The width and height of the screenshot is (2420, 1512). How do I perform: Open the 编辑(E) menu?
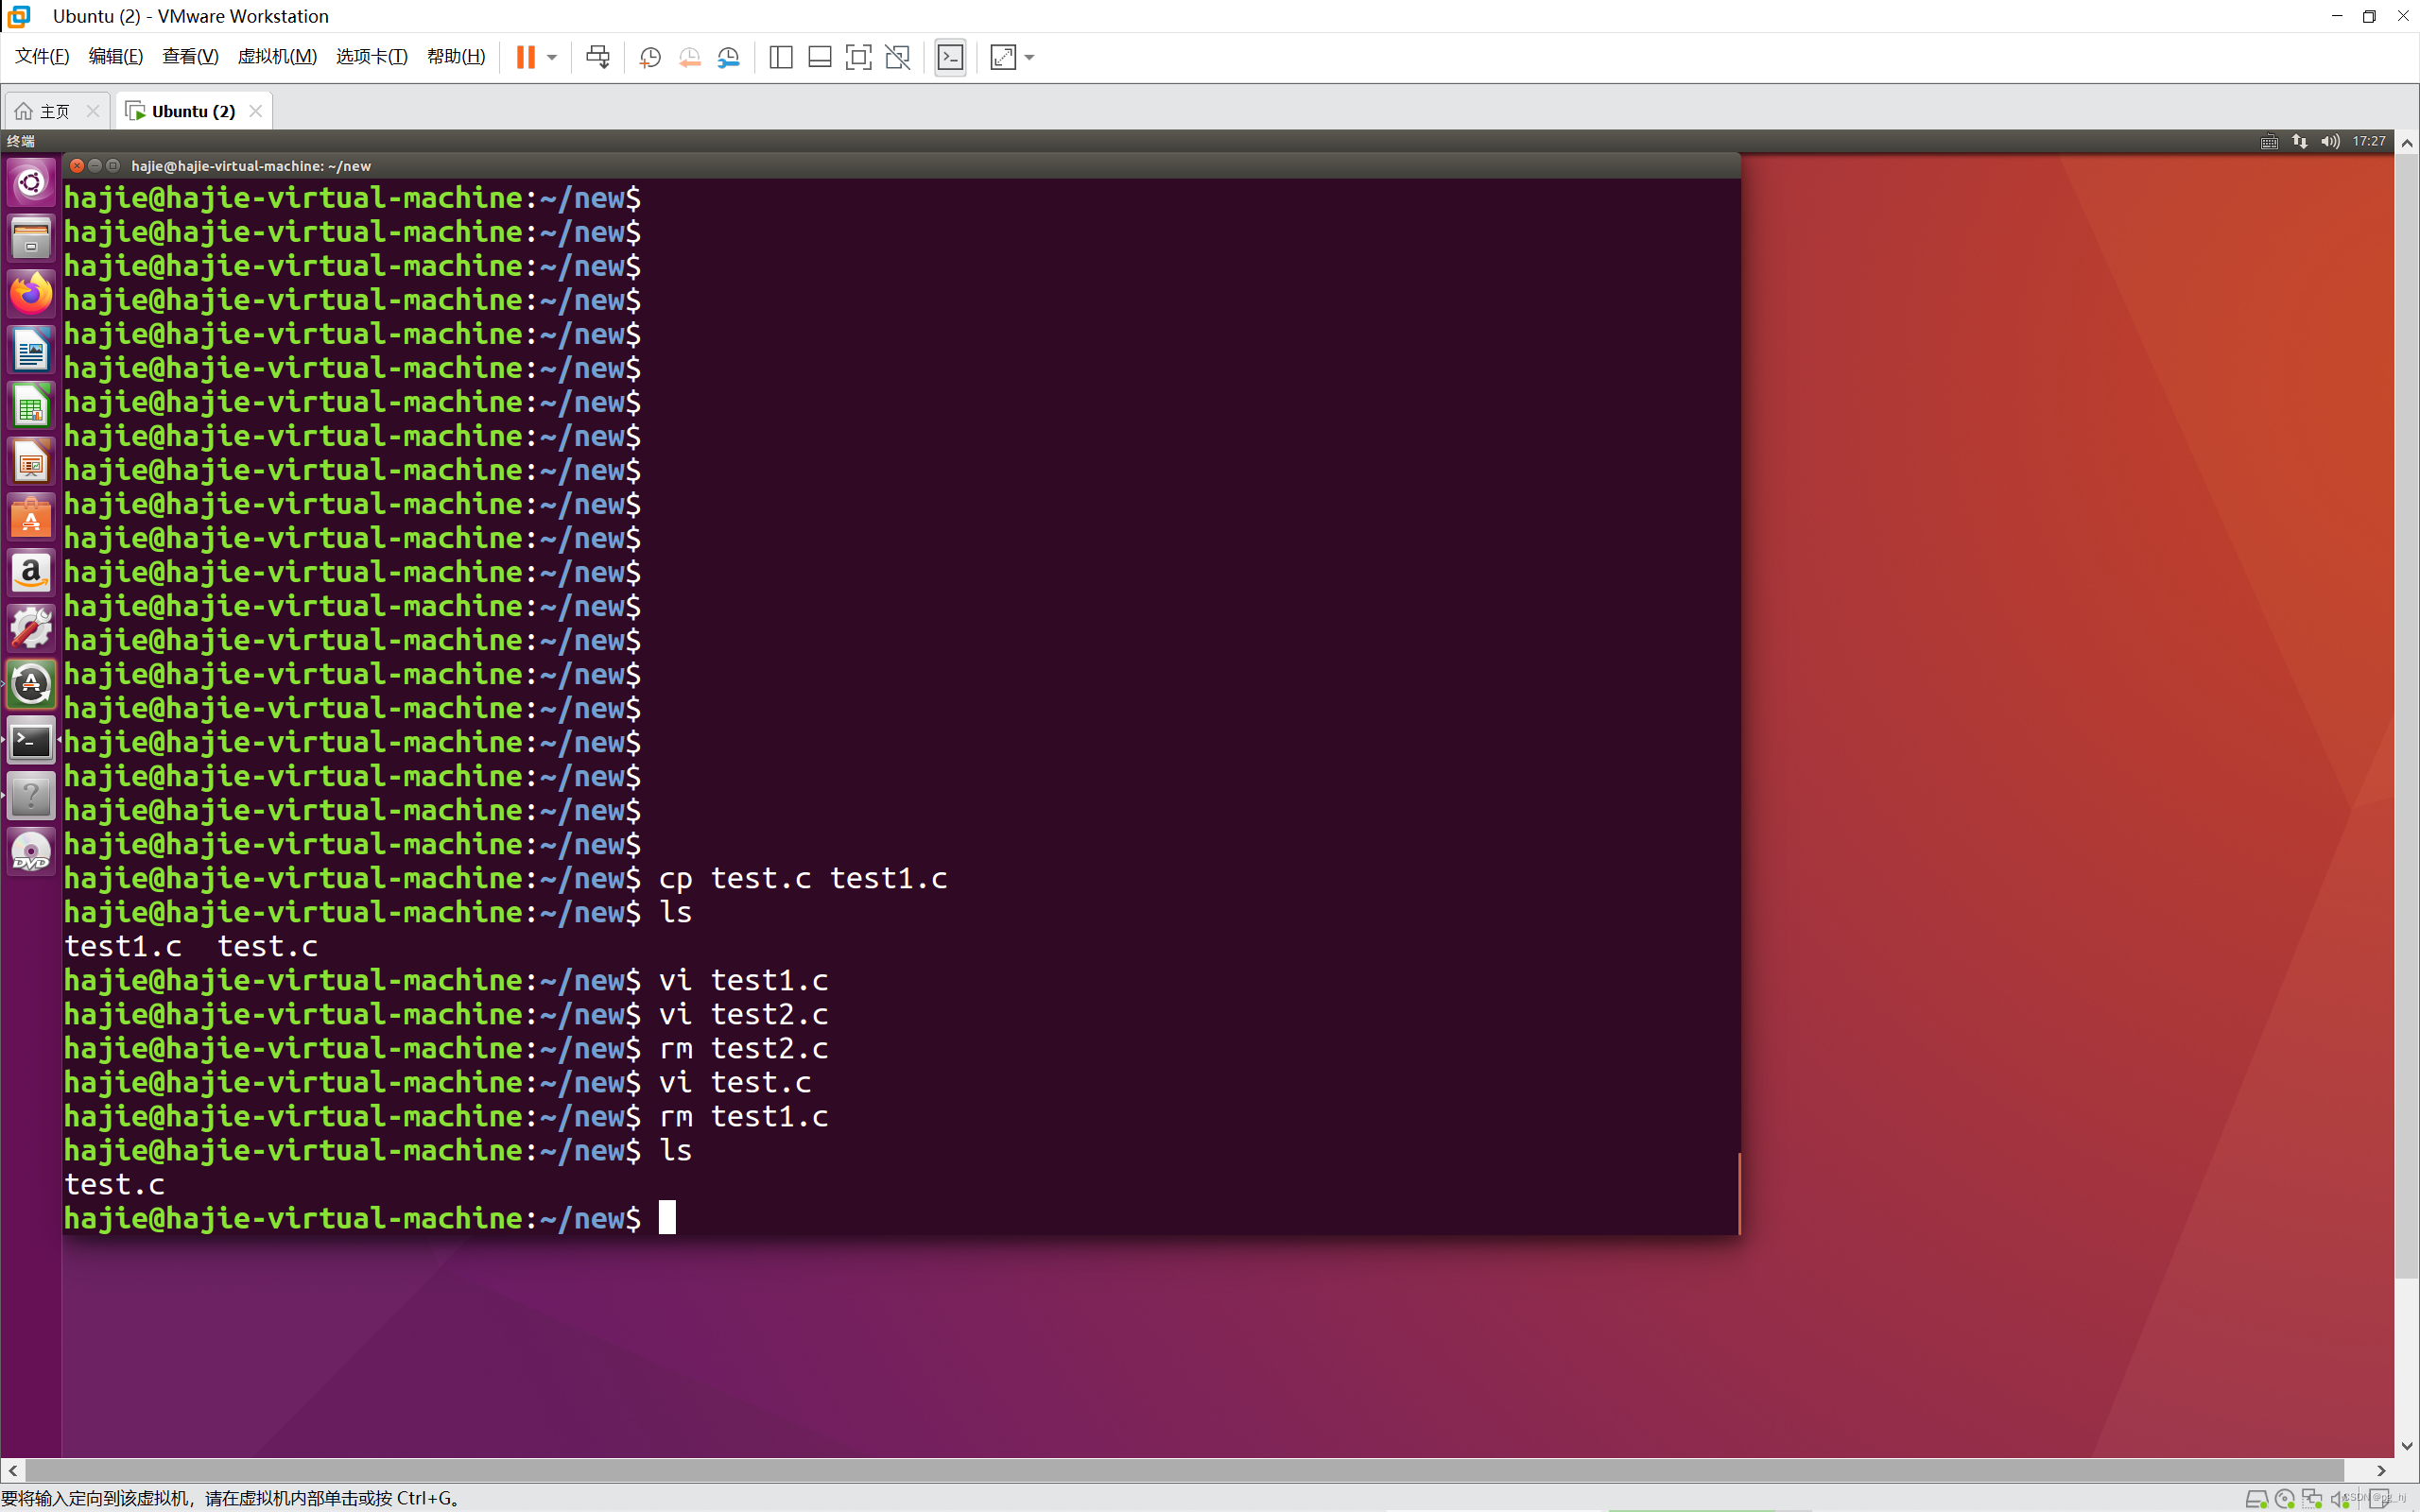(116, 56)
